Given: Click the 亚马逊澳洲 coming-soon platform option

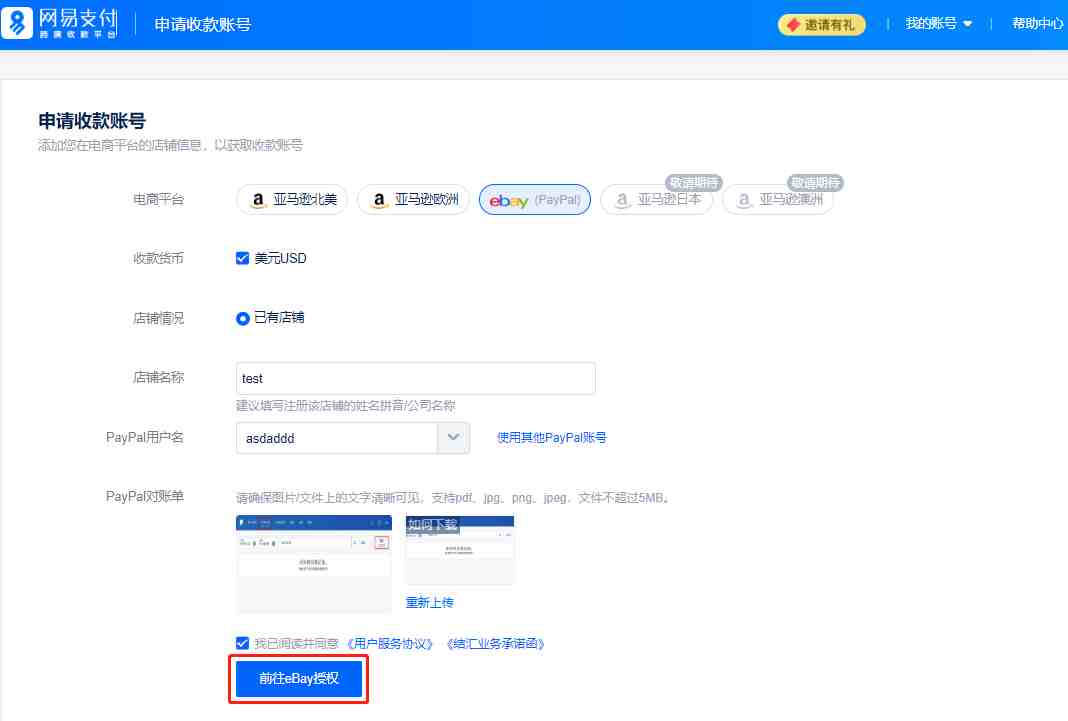Looking at the screenshot, I should click(779, 199).
